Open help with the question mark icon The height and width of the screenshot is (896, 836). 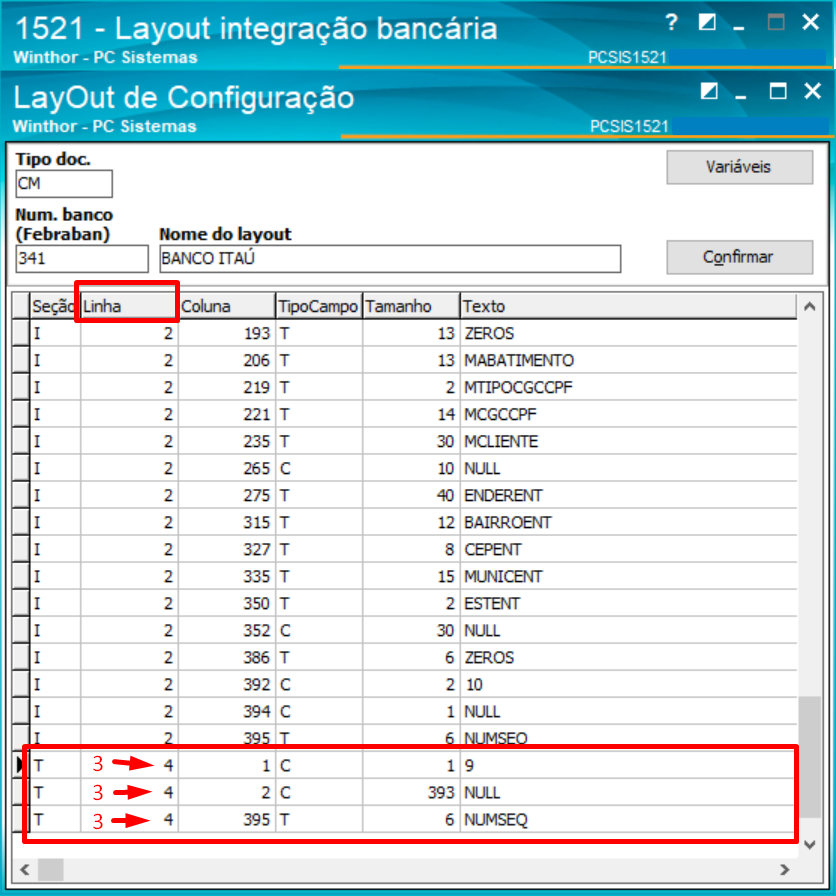671,23
